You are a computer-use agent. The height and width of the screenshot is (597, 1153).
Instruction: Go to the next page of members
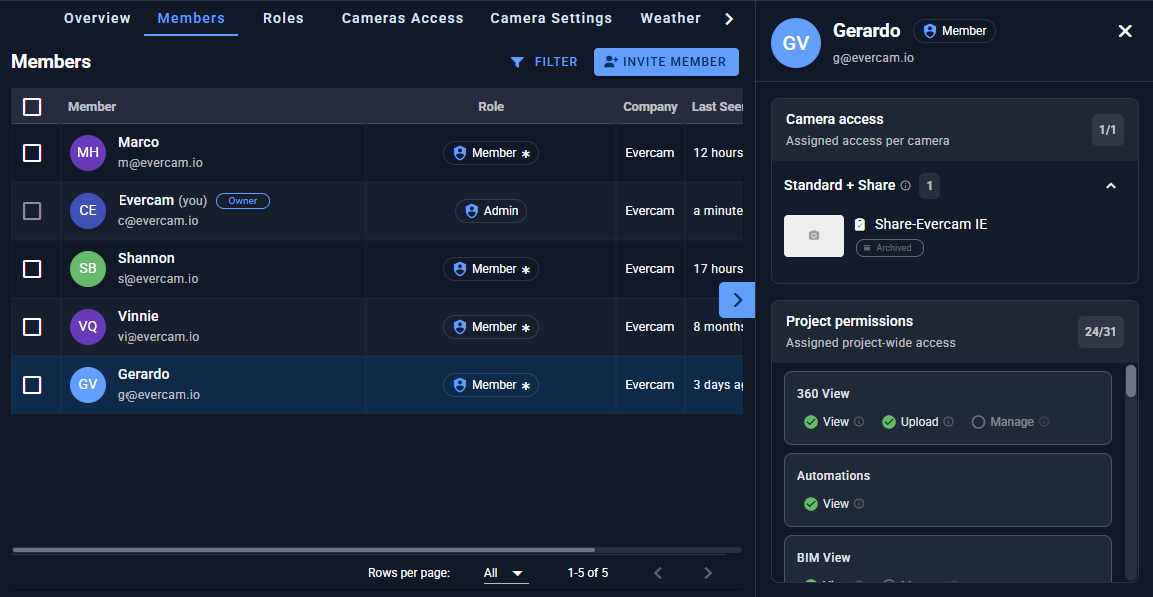(x=708, y=573)
